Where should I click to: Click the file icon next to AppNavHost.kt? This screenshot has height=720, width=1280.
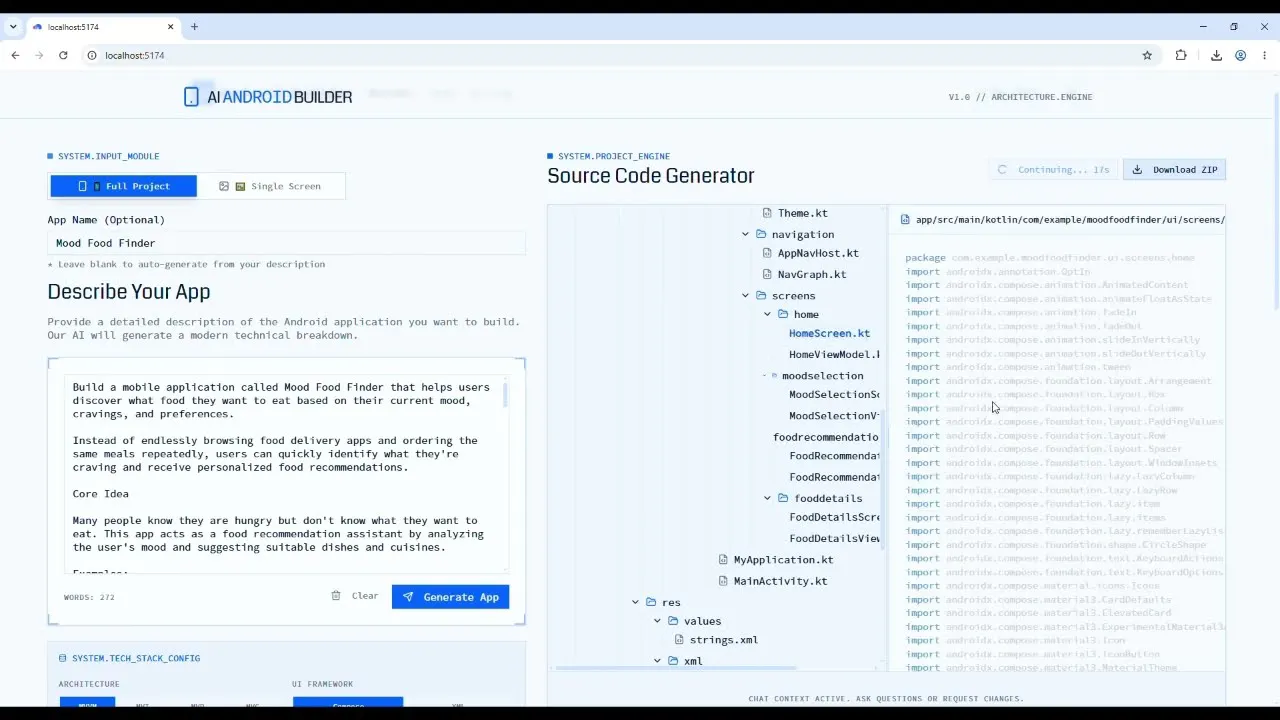point(767,253)
